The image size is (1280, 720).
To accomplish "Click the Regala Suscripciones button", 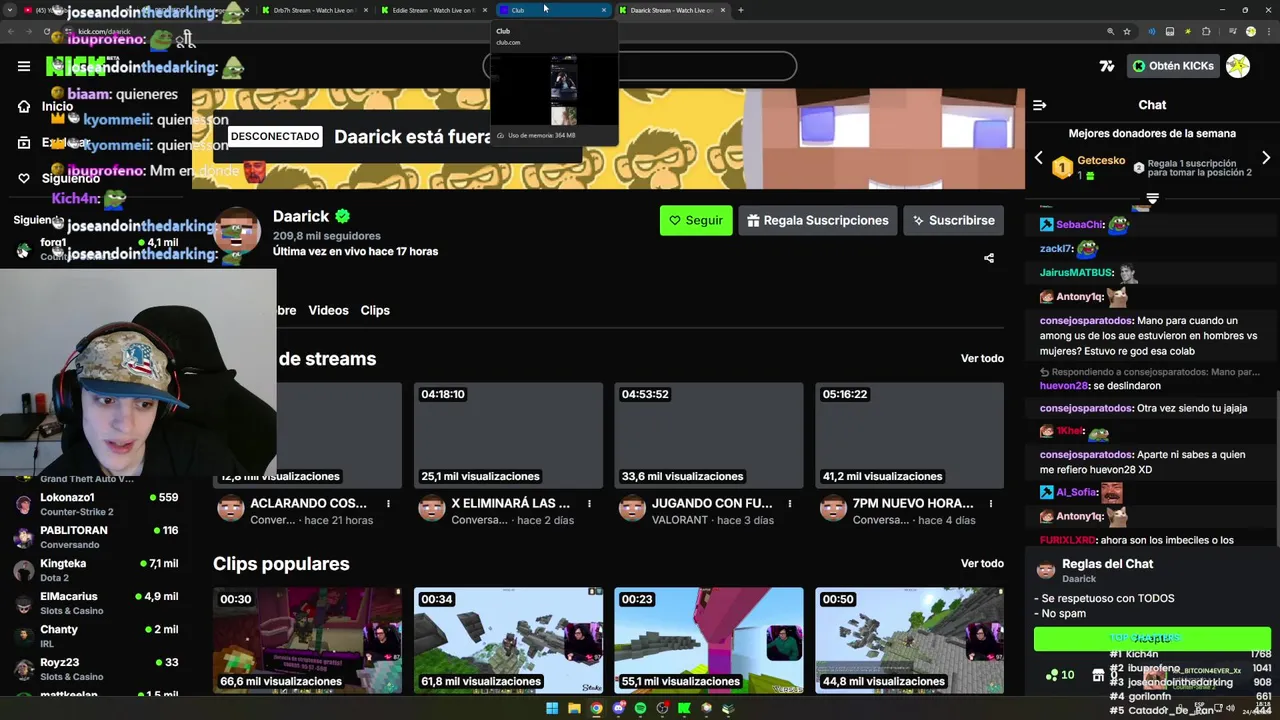I will click(x=817, y=220).
